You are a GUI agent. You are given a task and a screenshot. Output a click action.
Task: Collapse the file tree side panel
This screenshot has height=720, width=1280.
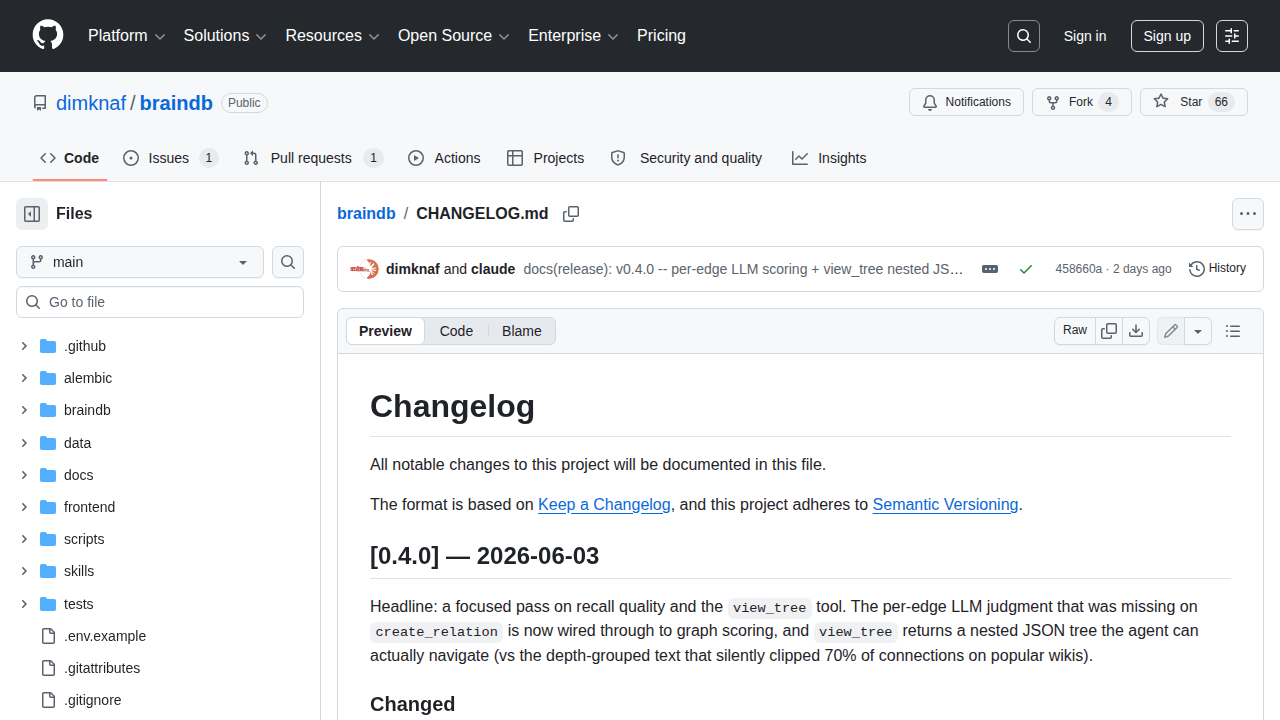coord(32,214)
